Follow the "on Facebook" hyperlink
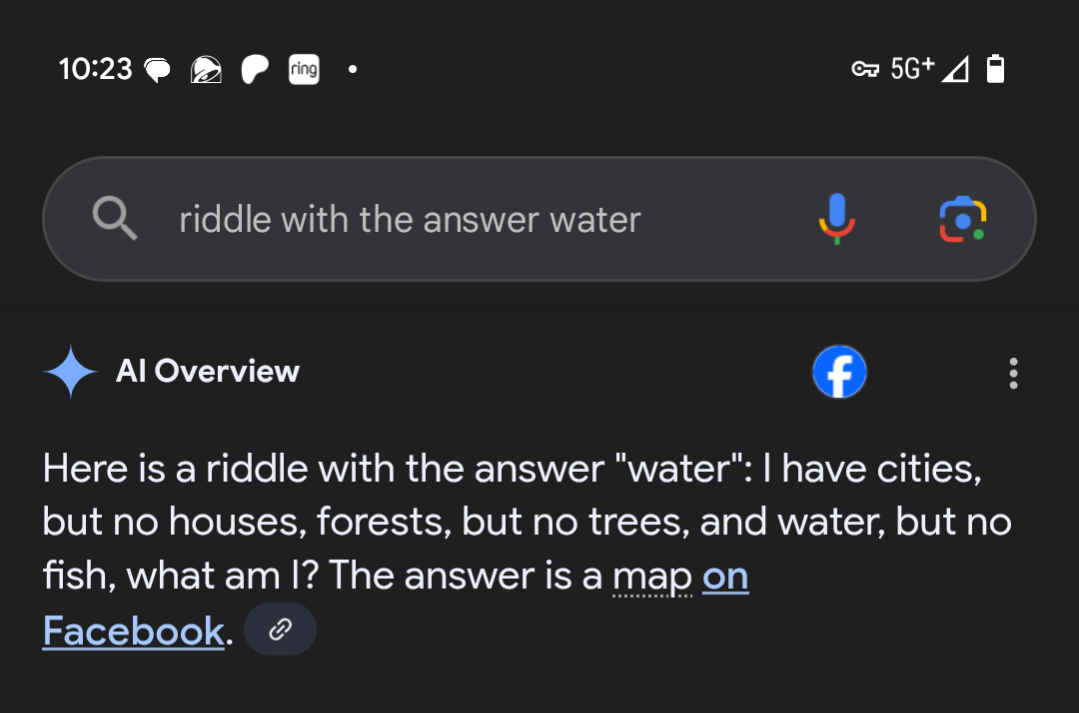Screen dimensions: 1079x713 (x=133, y=631)
